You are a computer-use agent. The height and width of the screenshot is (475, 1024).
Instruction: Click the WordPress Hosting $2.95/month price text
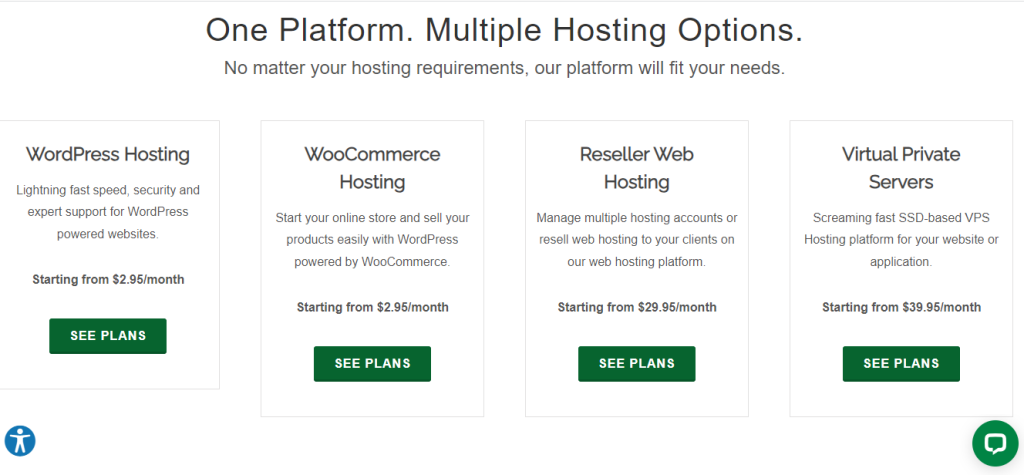108,280
